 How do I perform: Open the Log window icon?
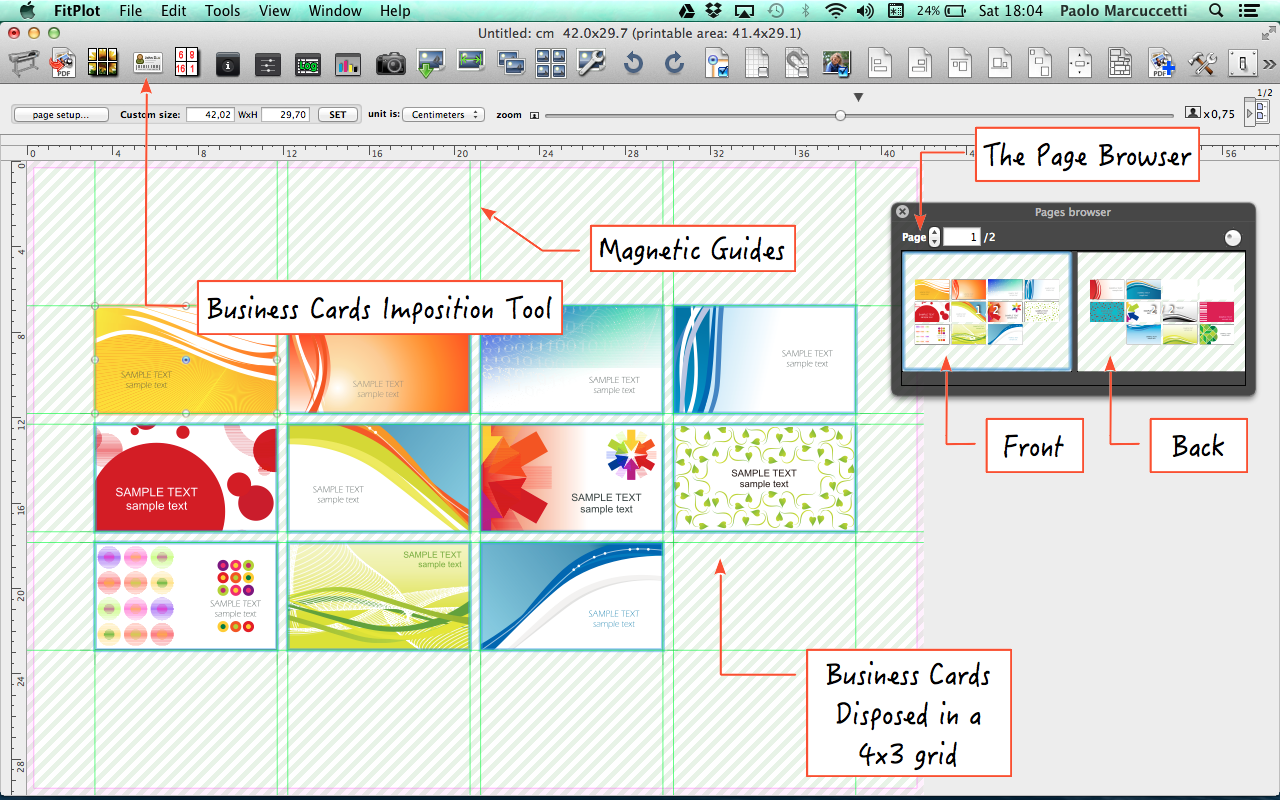tap(308, 64)
